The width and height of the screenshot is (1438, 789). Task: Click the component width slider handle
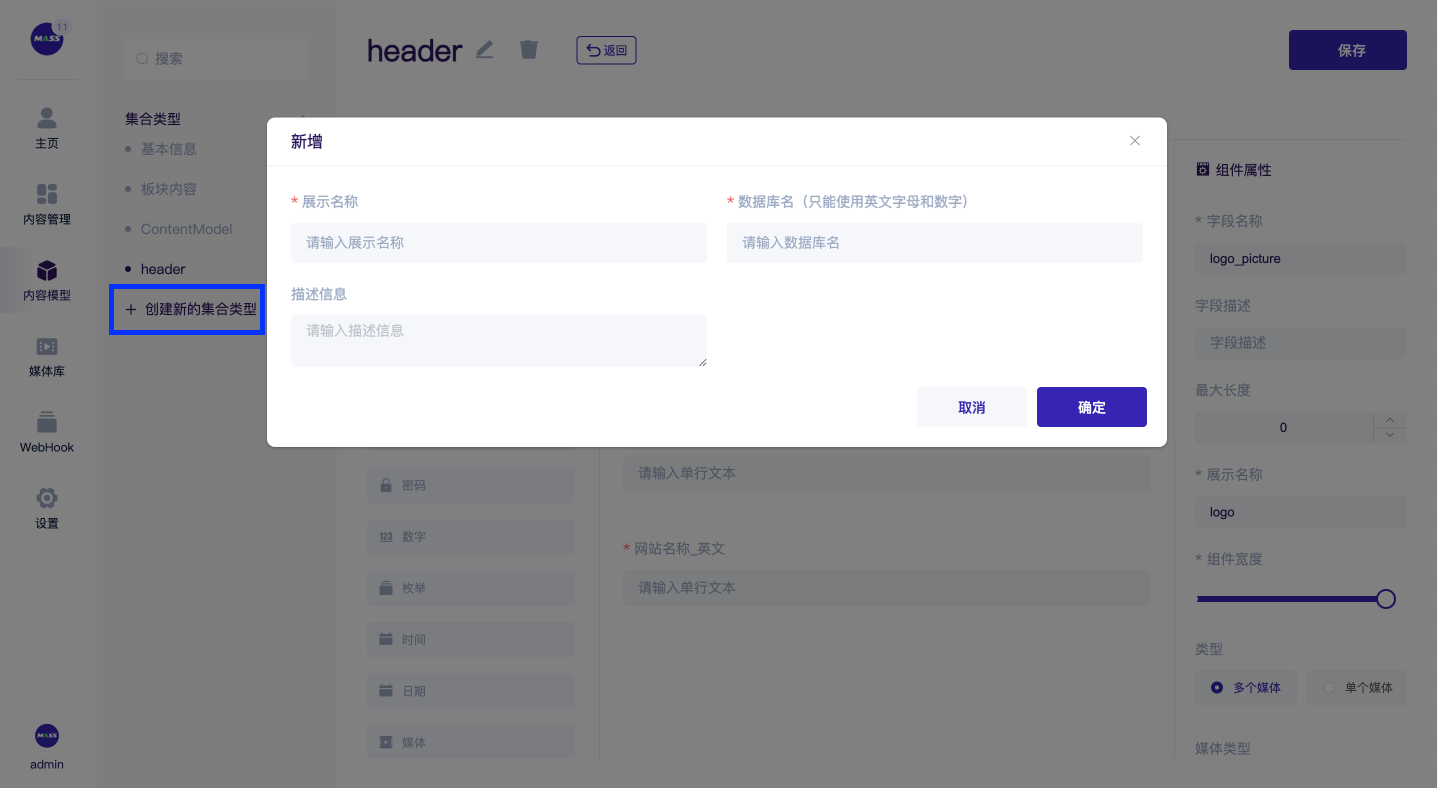1385,599
